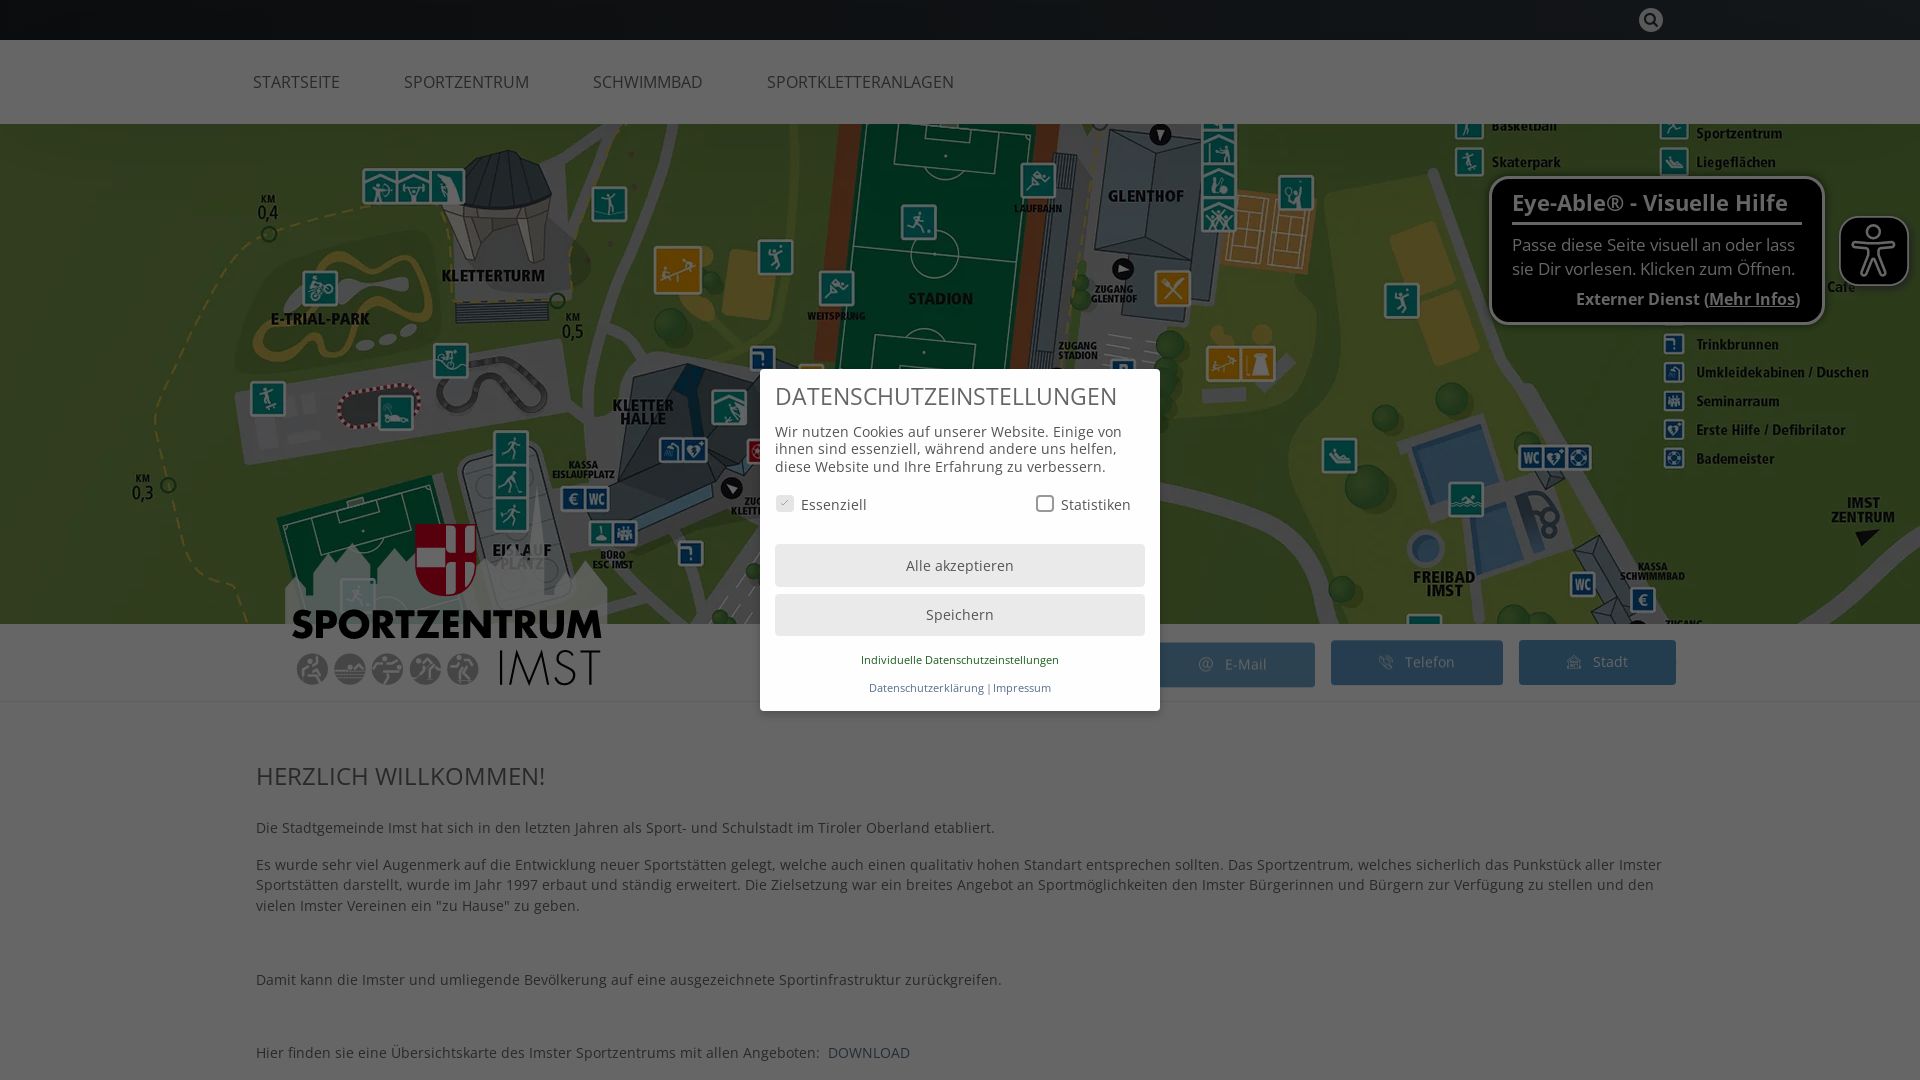Click the Datenschutzeinstellungen dialog title
The height and width of the screenshot is (1080, 1920).
(x=946, y=396)
